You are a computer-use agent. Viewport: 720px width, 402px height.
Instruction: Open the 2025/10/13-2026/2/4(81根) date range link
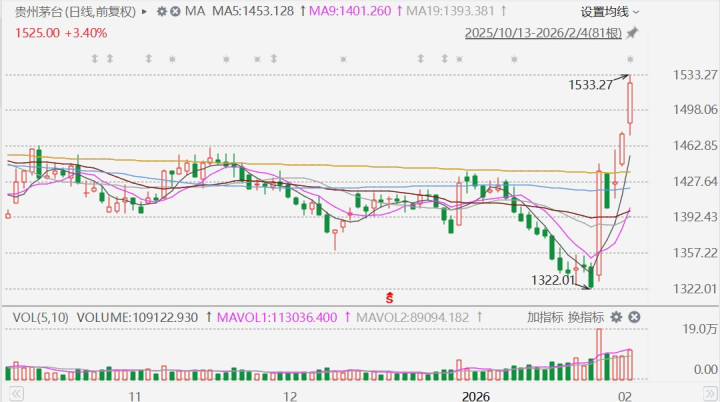(543, 33)
